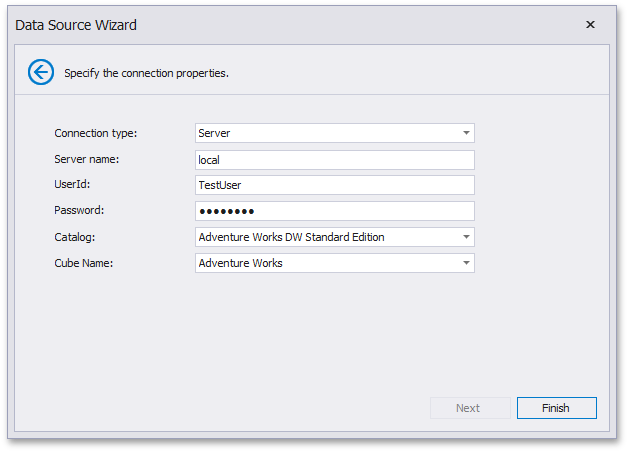Click the blue back arrow icon
Viewport: 630px width, 454px height.
pyautogui.click(x=41, y=72)
